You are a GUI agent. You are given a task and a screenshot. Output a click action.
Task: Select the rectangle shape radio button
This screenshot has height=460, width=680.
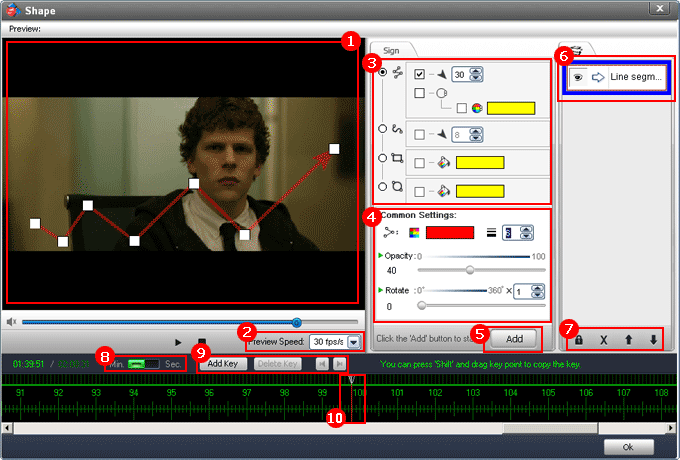point(382,158)
